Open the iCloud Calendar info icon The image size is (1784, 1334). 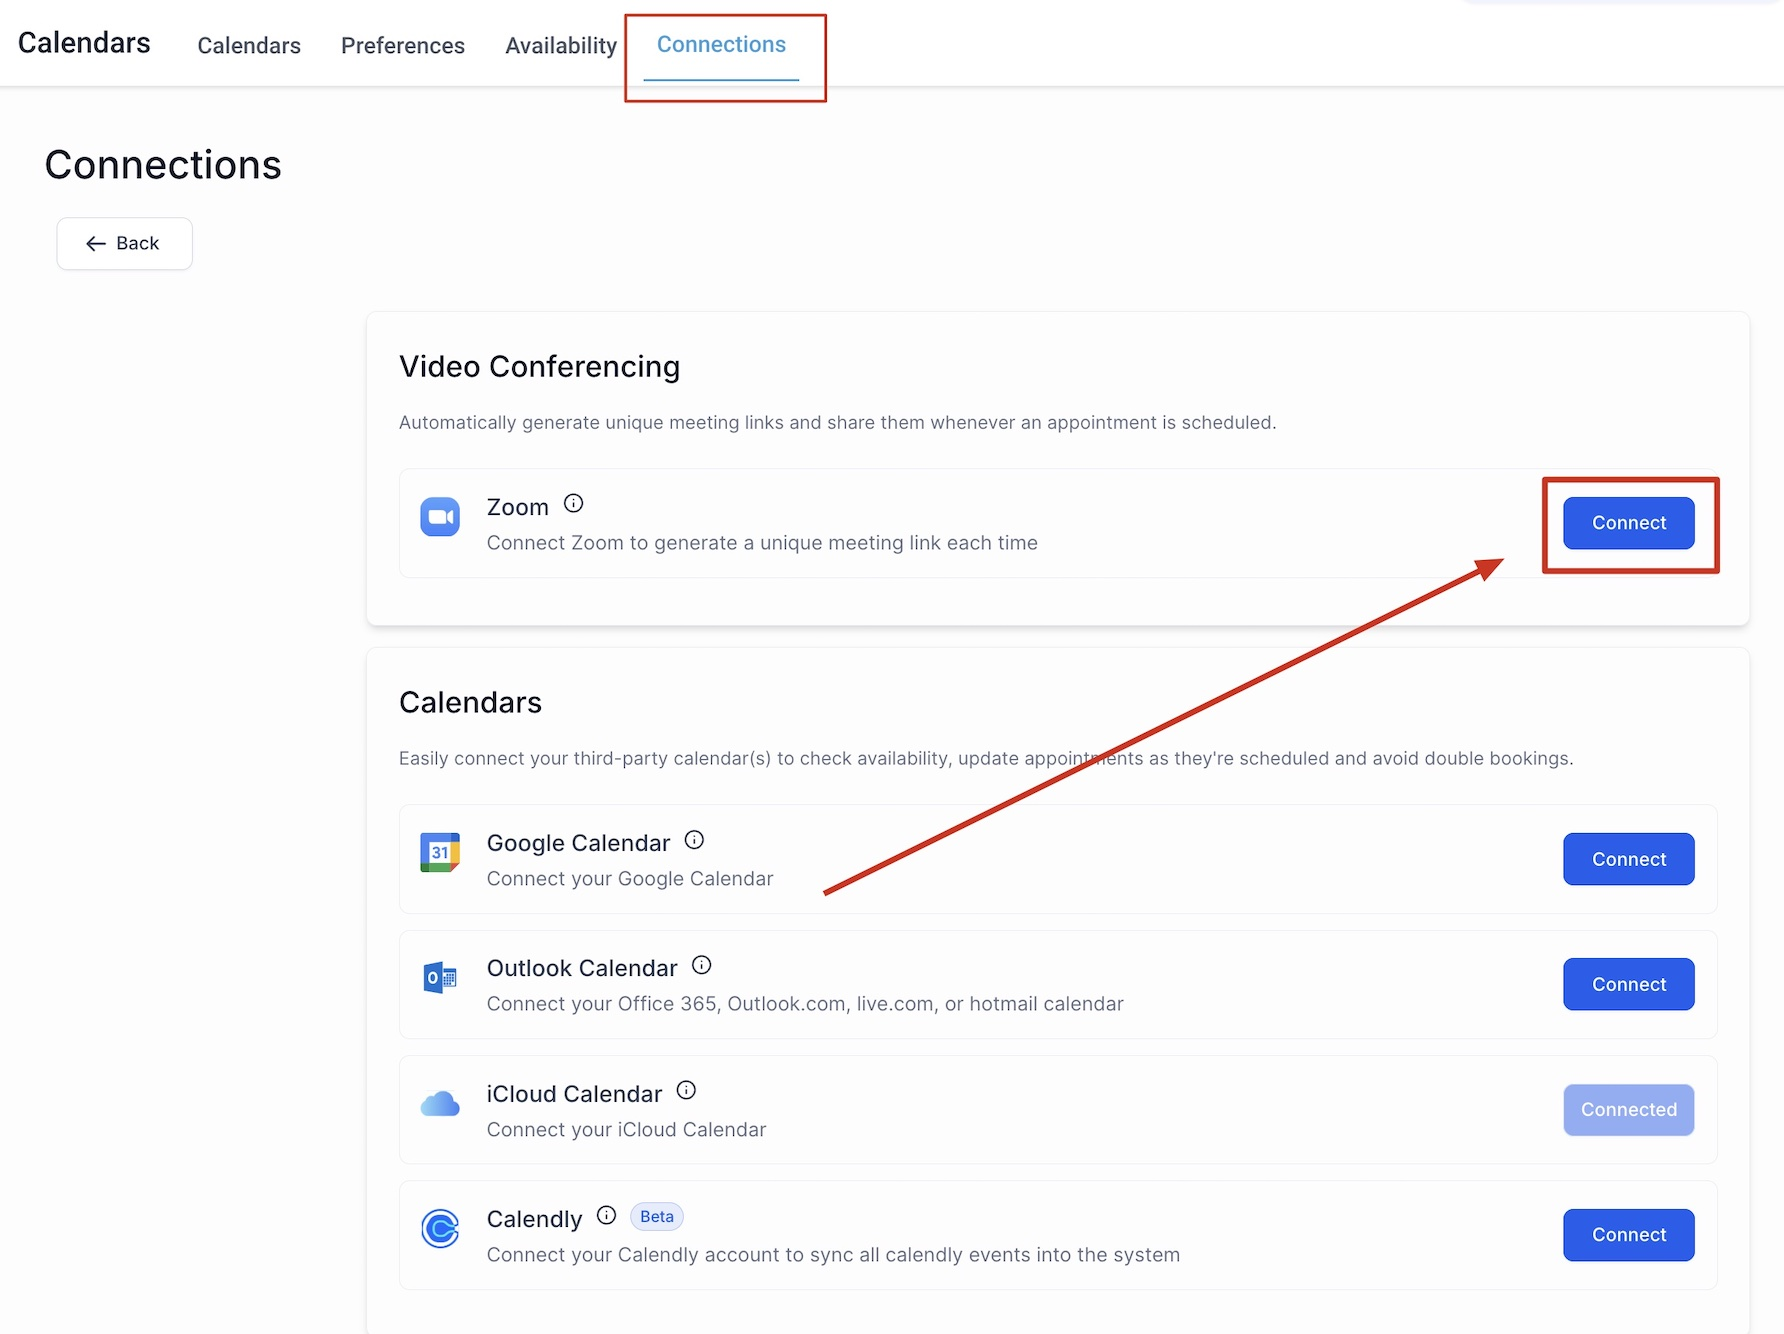pyautogui.click(x=686, y=1090)
